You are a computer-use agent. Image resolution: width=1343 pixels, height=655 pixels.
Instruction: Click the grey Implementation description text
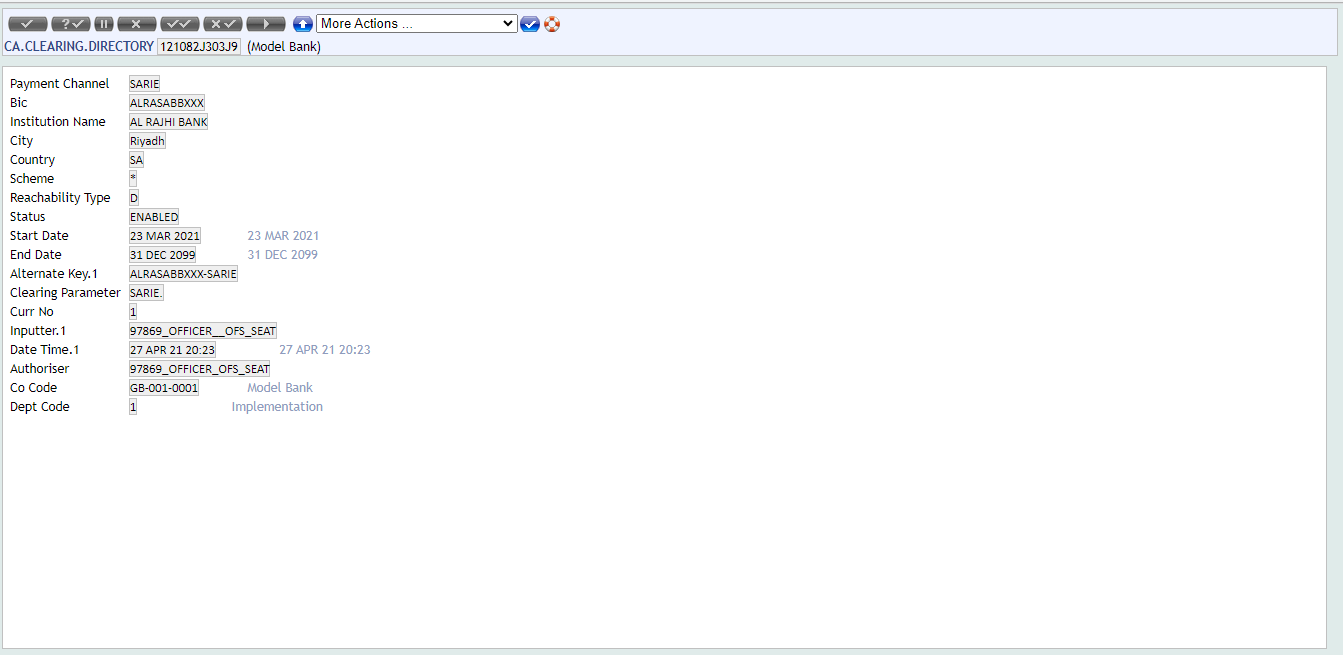coord(277,407)
